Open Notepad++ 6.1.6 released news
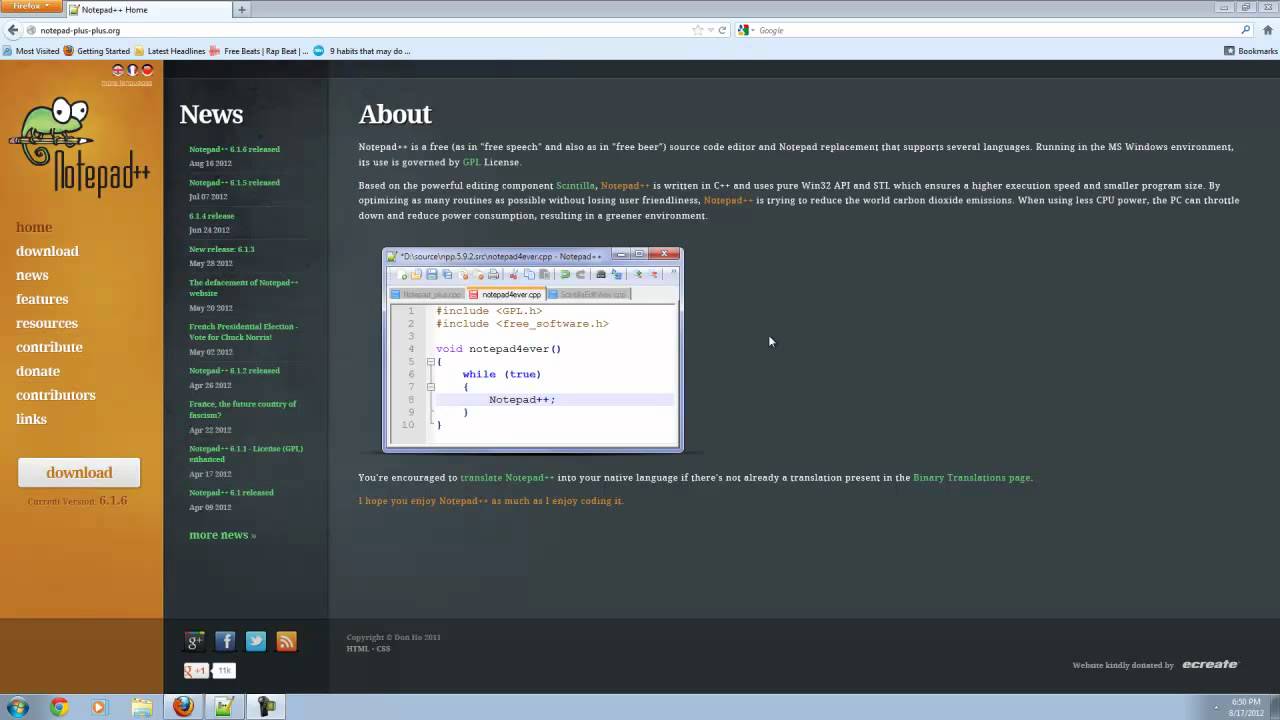Screen dimensions: 1280x720 [x=234, y=149]
